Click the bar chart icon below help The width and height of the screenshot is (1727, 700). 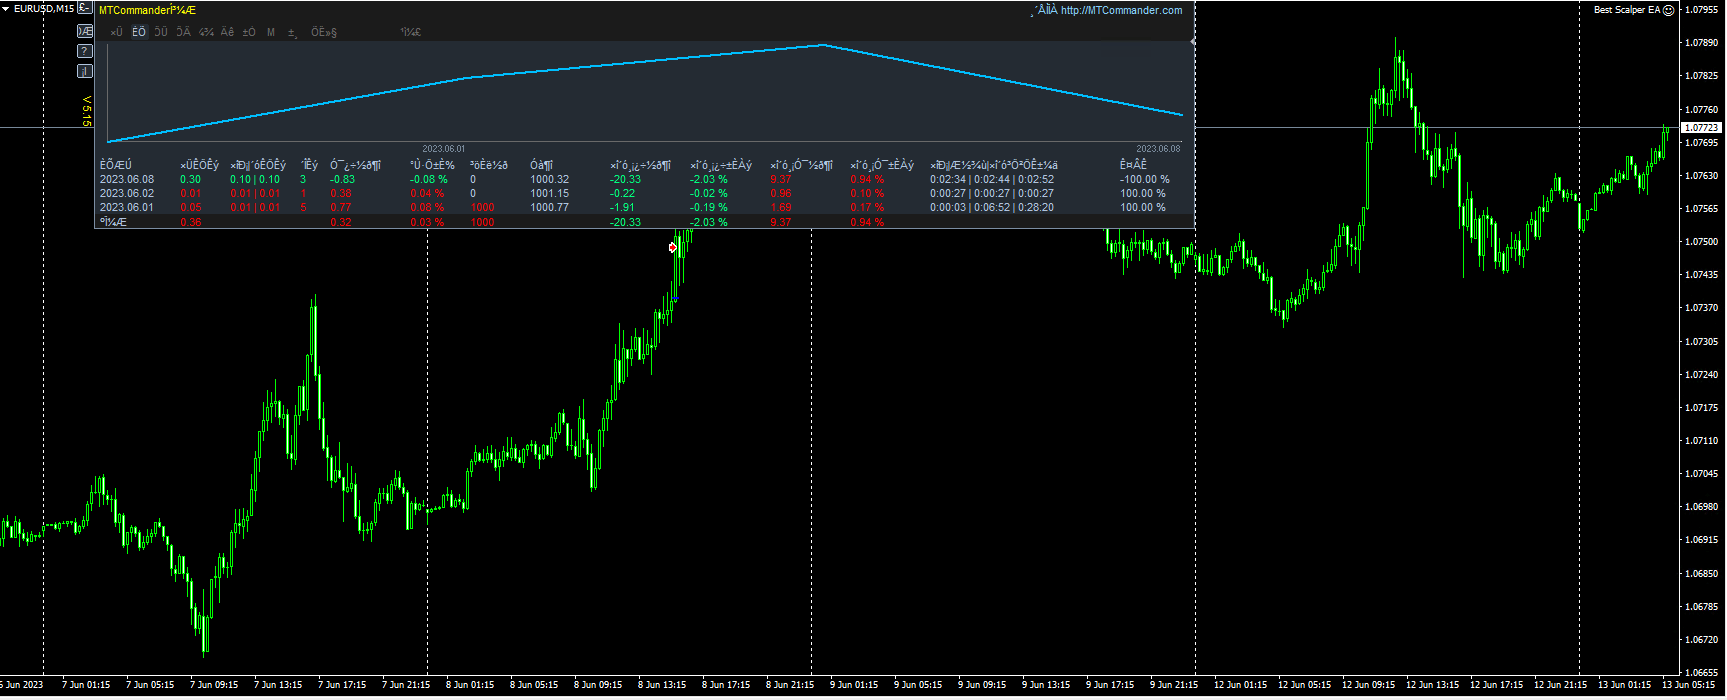[85, 71]
